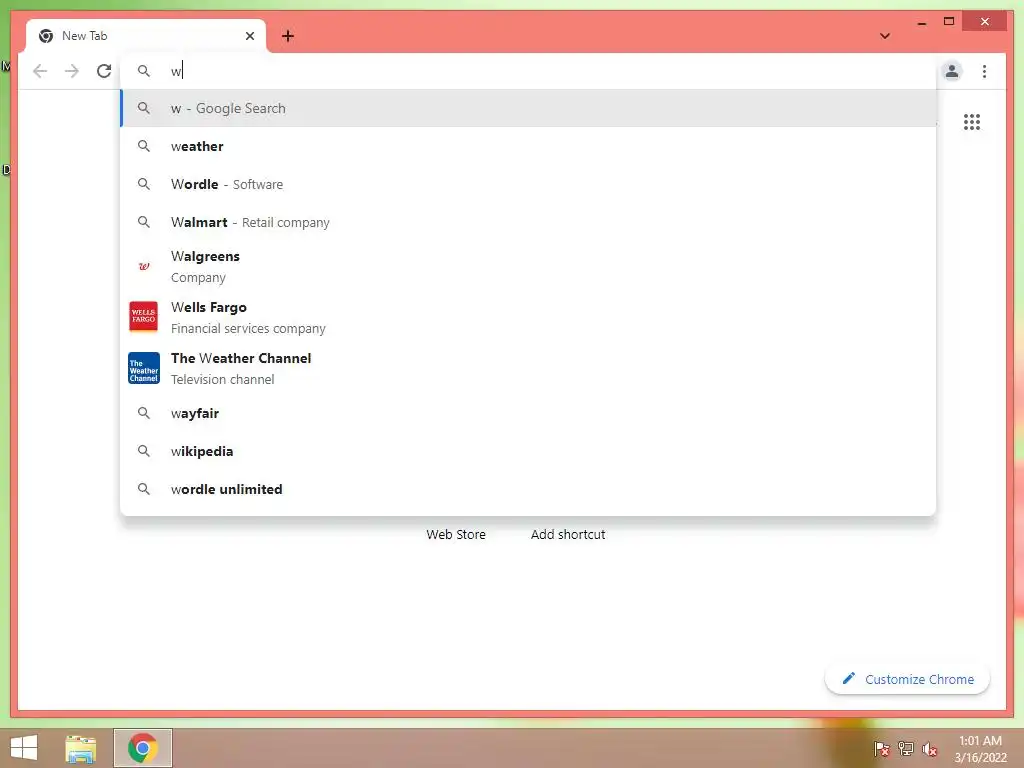The width and height of the screenshot is (1024, 768).
Task: Click the Chrome taskbar icon
Action: tap(142, 748)
